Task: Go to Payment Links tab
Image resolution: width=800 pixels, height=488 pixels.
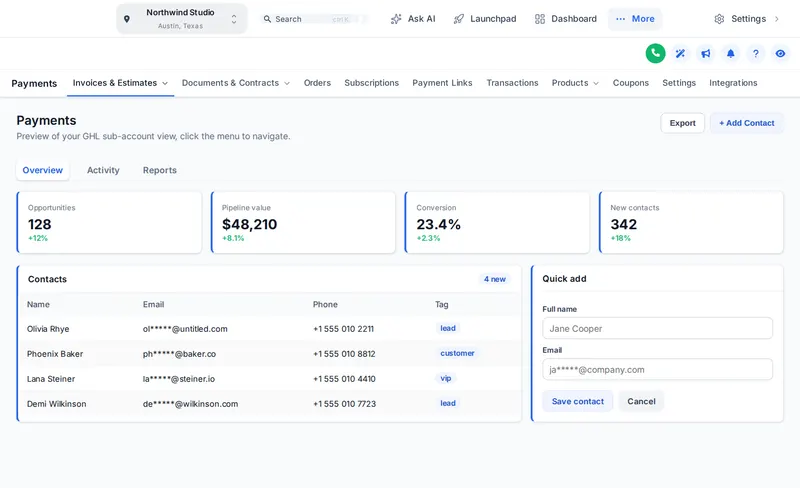Action: 442,83
